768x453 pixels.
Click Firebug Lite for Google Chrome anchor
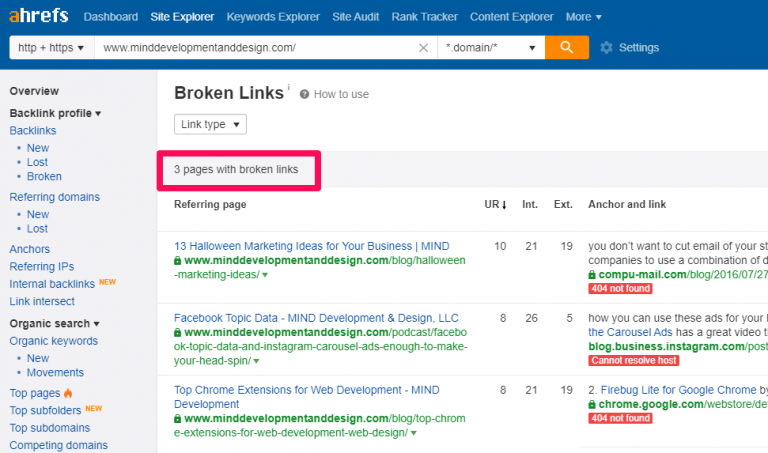click(678, 390)
